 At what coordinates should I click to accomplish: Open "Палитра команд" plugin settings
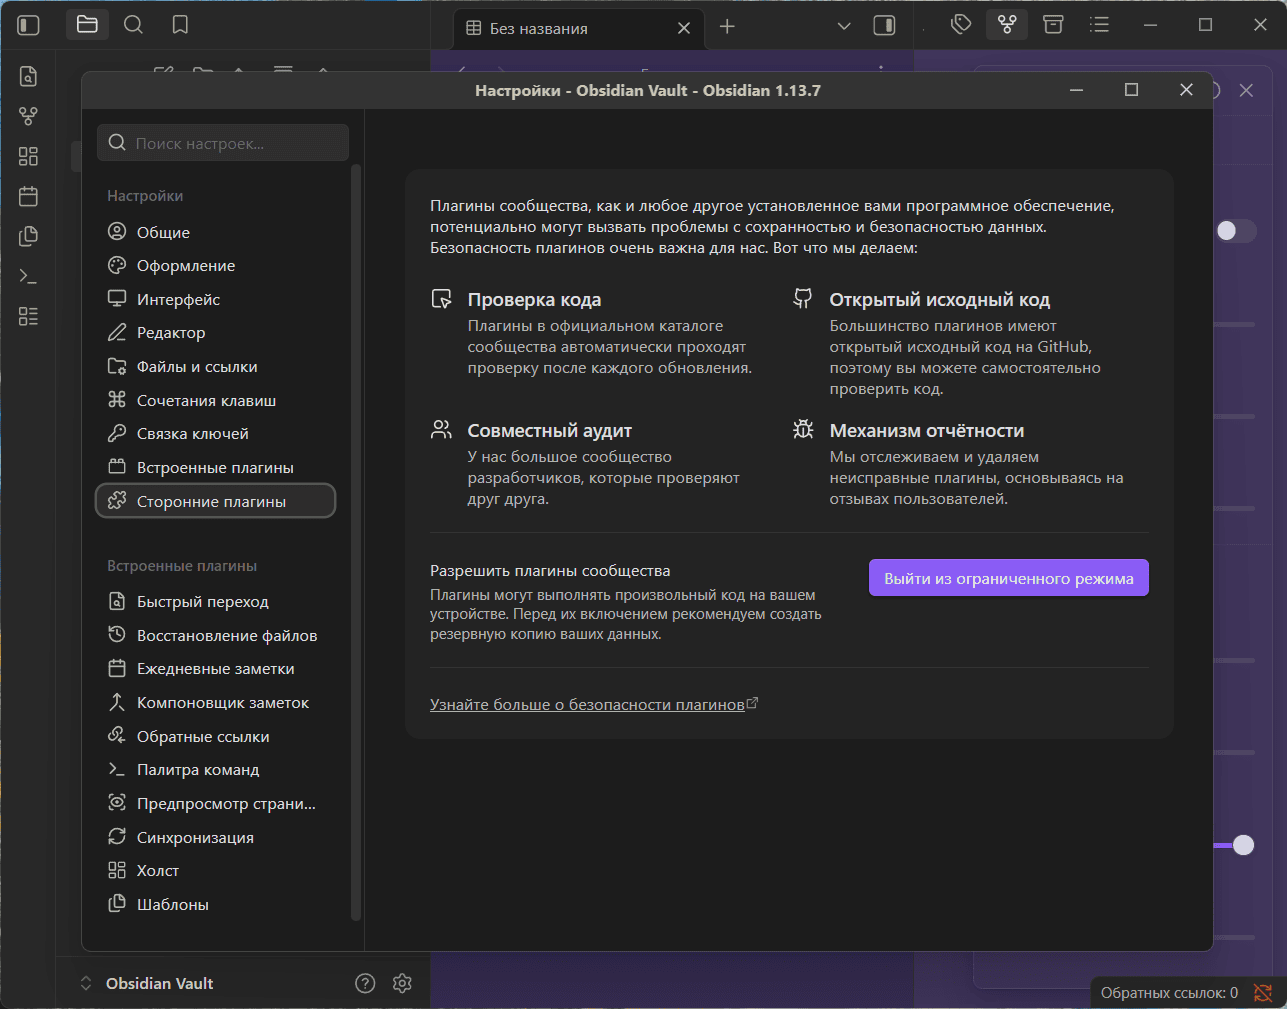pos(215,770)
